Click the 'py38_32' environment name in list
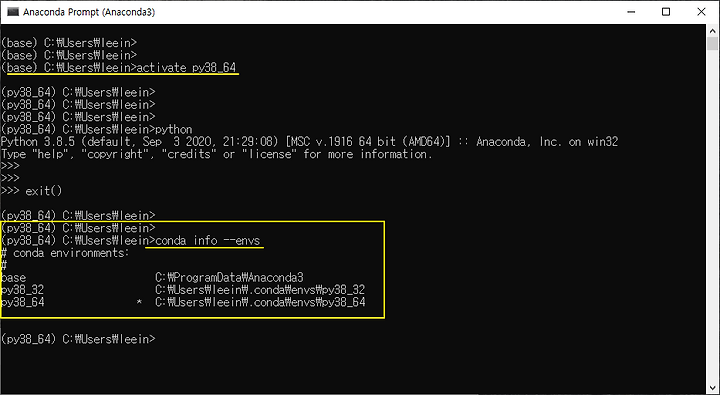 tap(22, 290)
